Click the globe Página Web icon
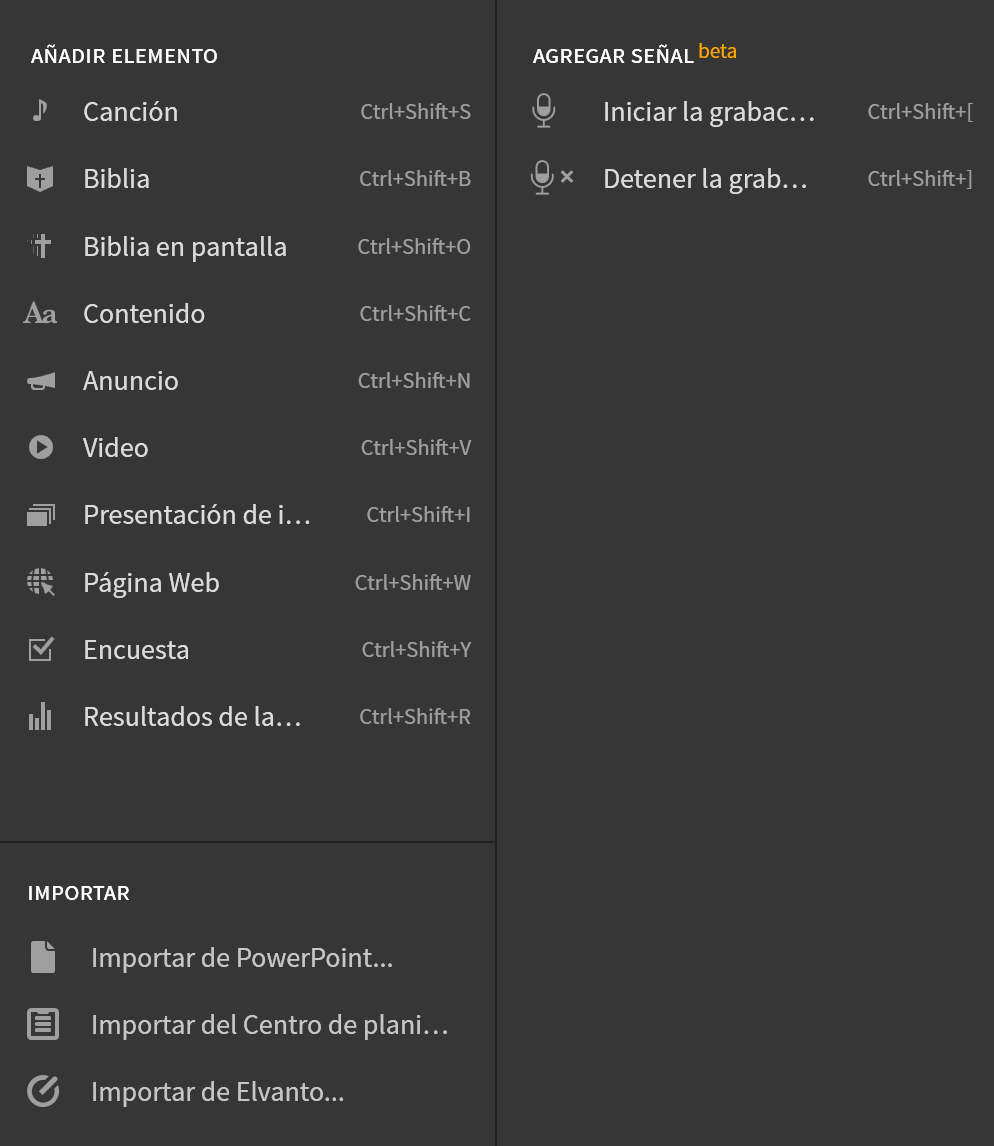This screenshot has height=1146, width=994. tap(41, 583)
